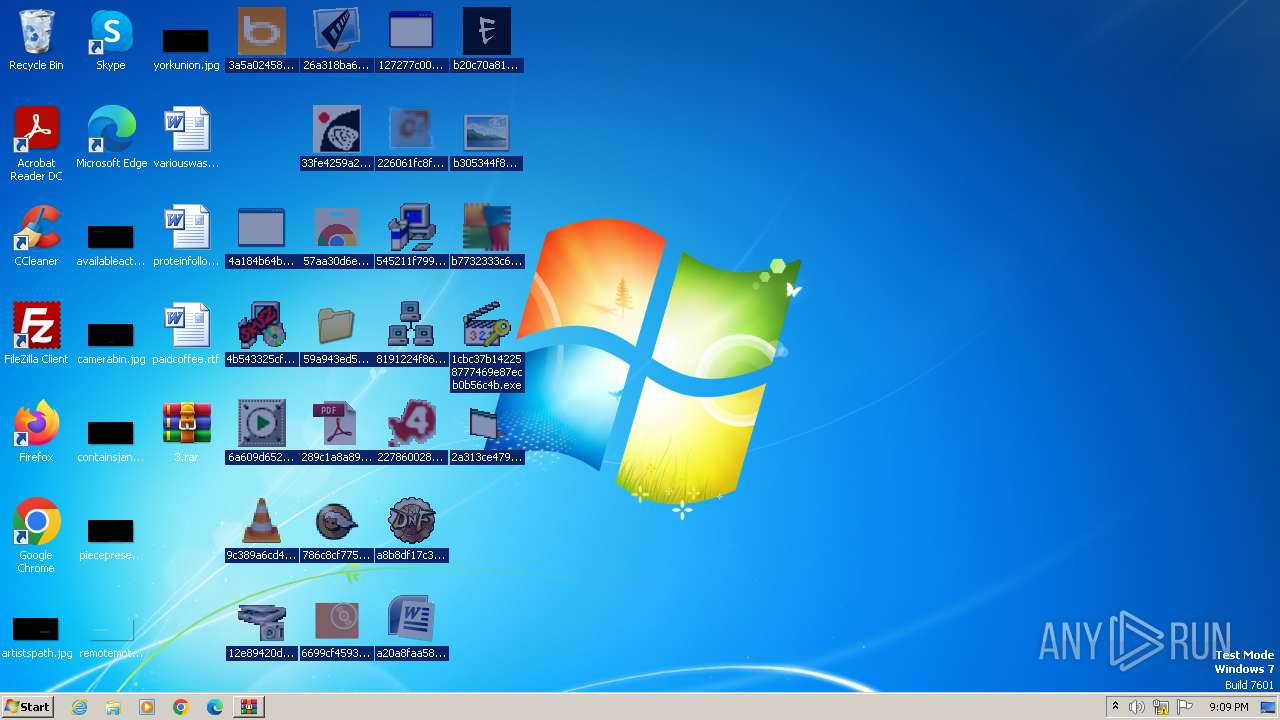
Task: Select the 4b543325cf... file icon
Action: (x=262, y=326)
